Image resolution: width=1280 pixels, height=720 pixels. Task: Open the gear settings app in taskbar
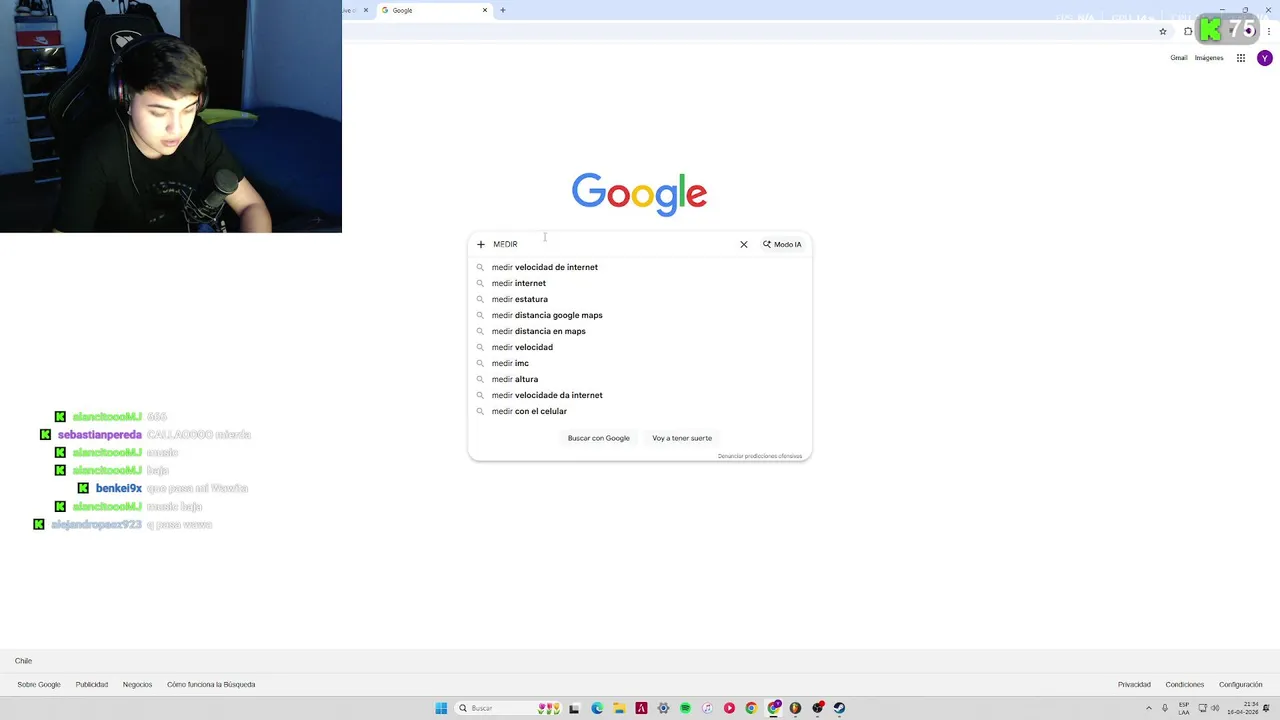pyautogui.click(x=663, y=708)
